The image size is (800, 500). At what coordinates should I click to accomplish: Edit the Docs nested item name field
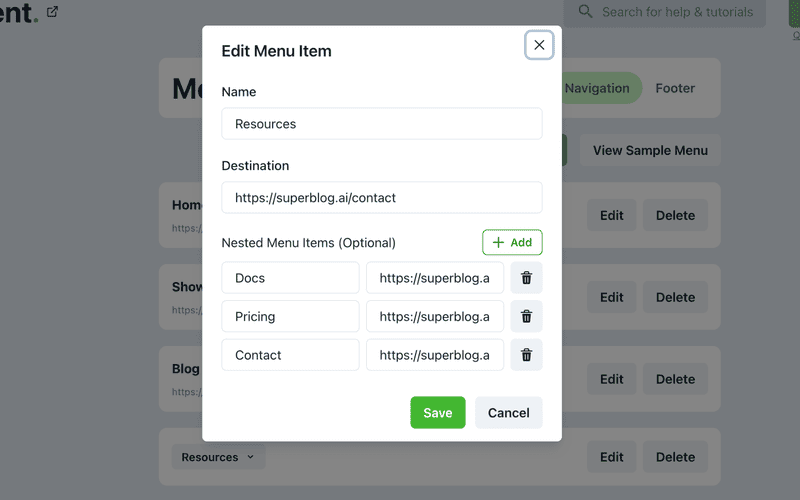[290, 278]
